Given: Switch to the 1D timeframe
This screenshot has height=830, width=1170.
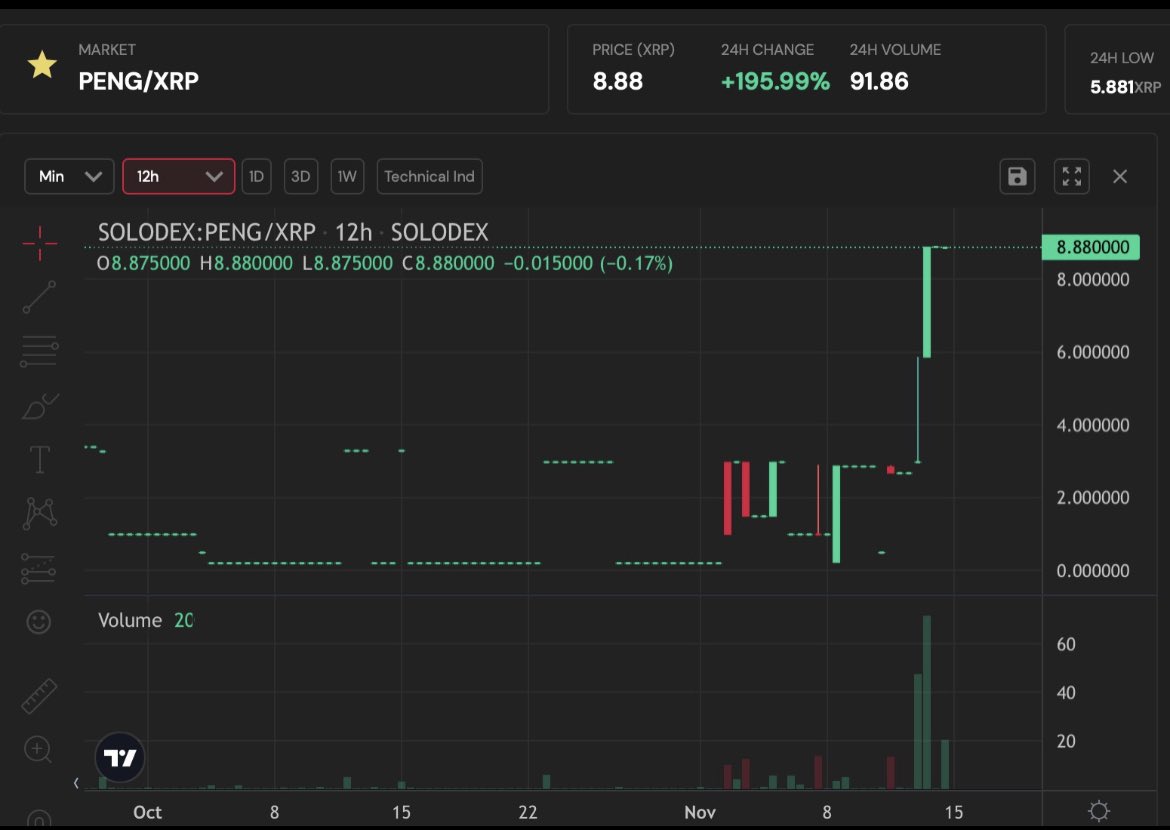Looking at the screenshot, I should click(x=256, y=176).
